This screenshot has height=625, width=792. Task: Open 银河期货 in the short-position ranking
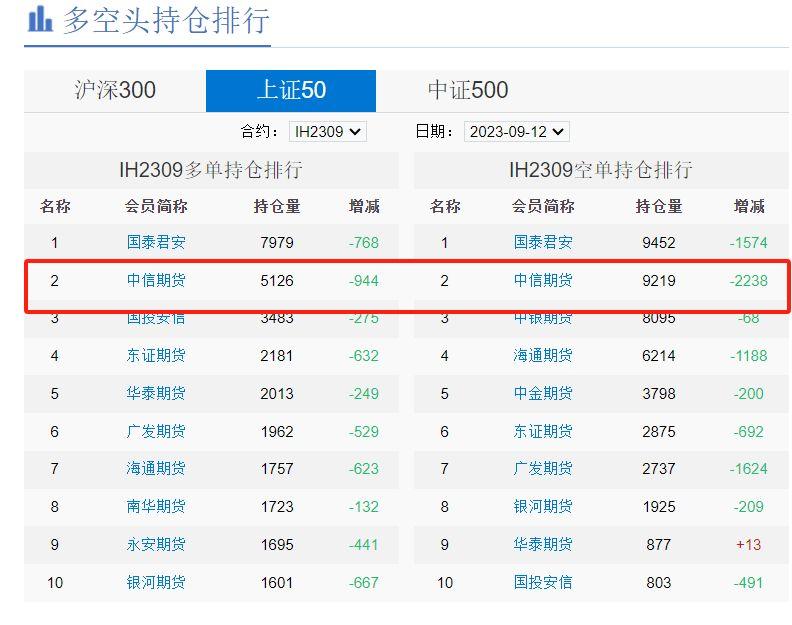[x=543, y=507]
